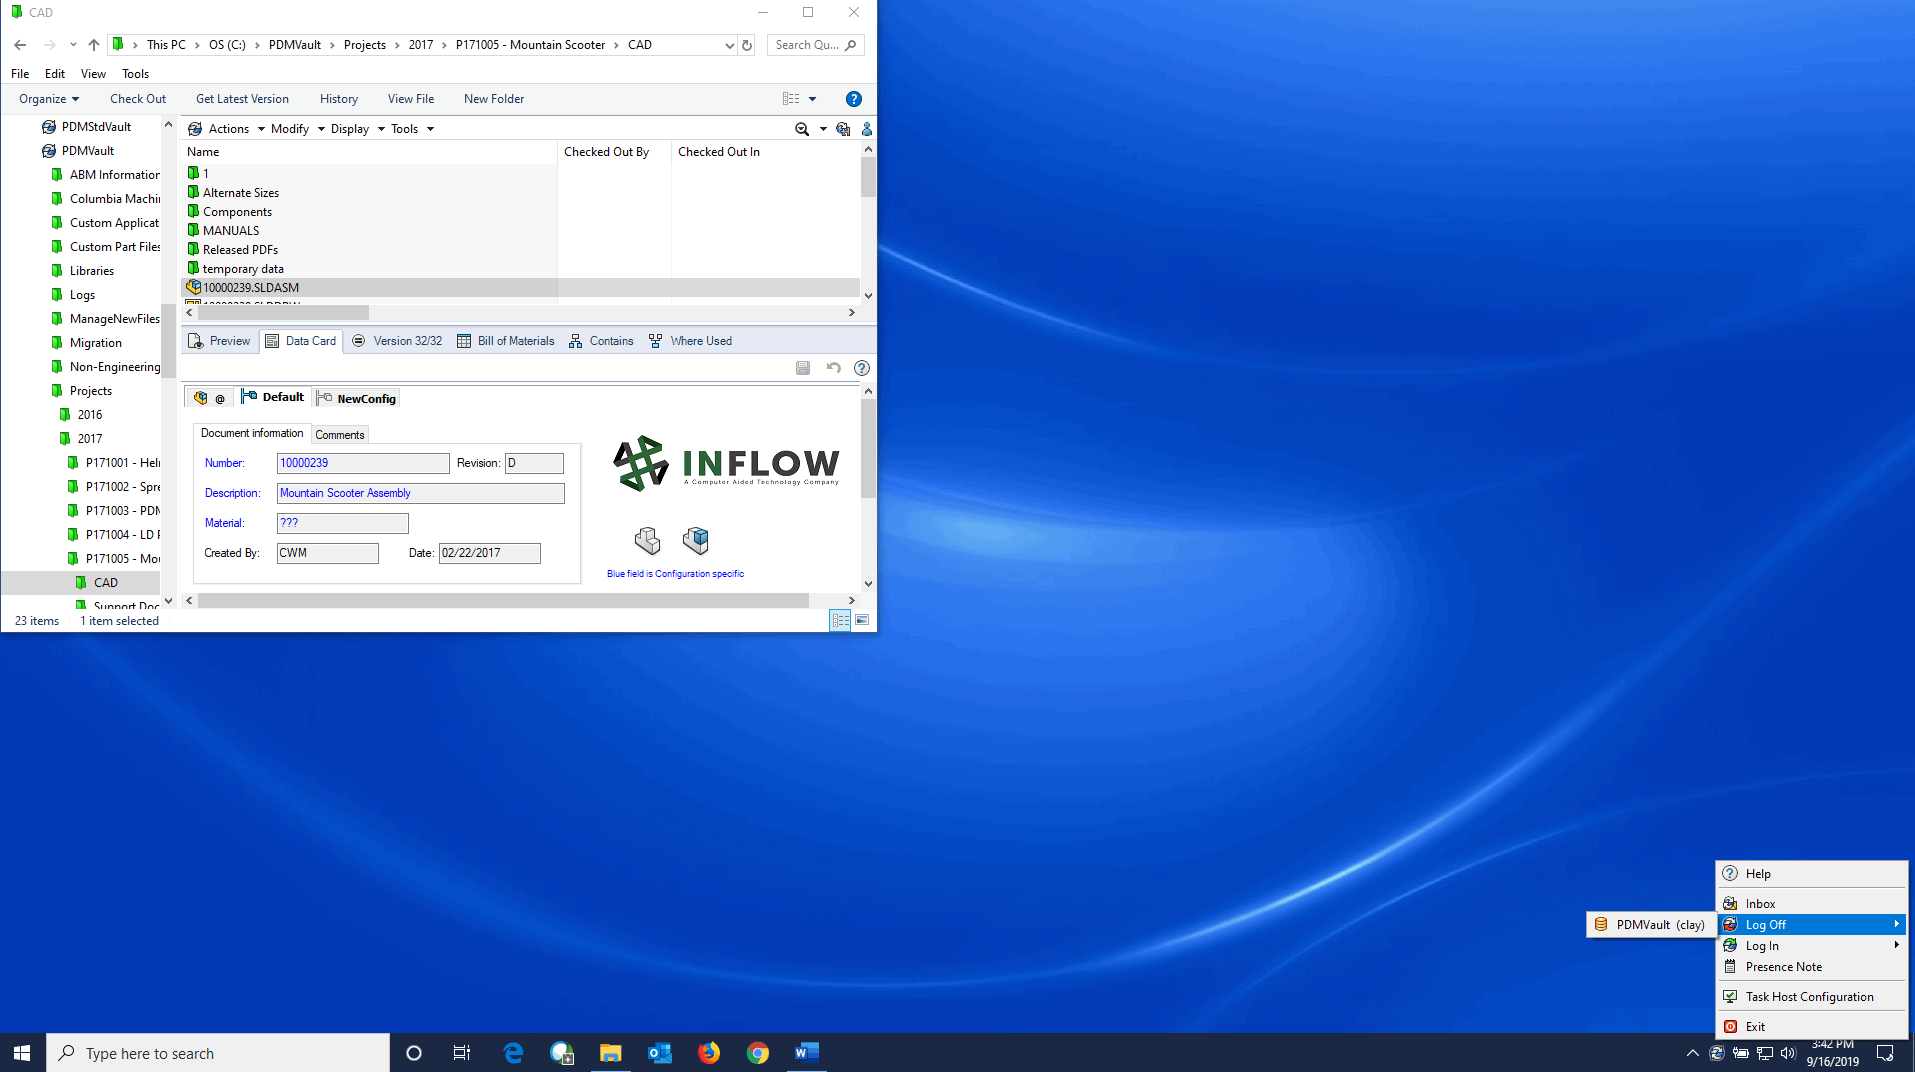Open the view layout options dropdown arrow
The width and height of the screenshot is (1915, 1072).
click(x=812, y=99)
